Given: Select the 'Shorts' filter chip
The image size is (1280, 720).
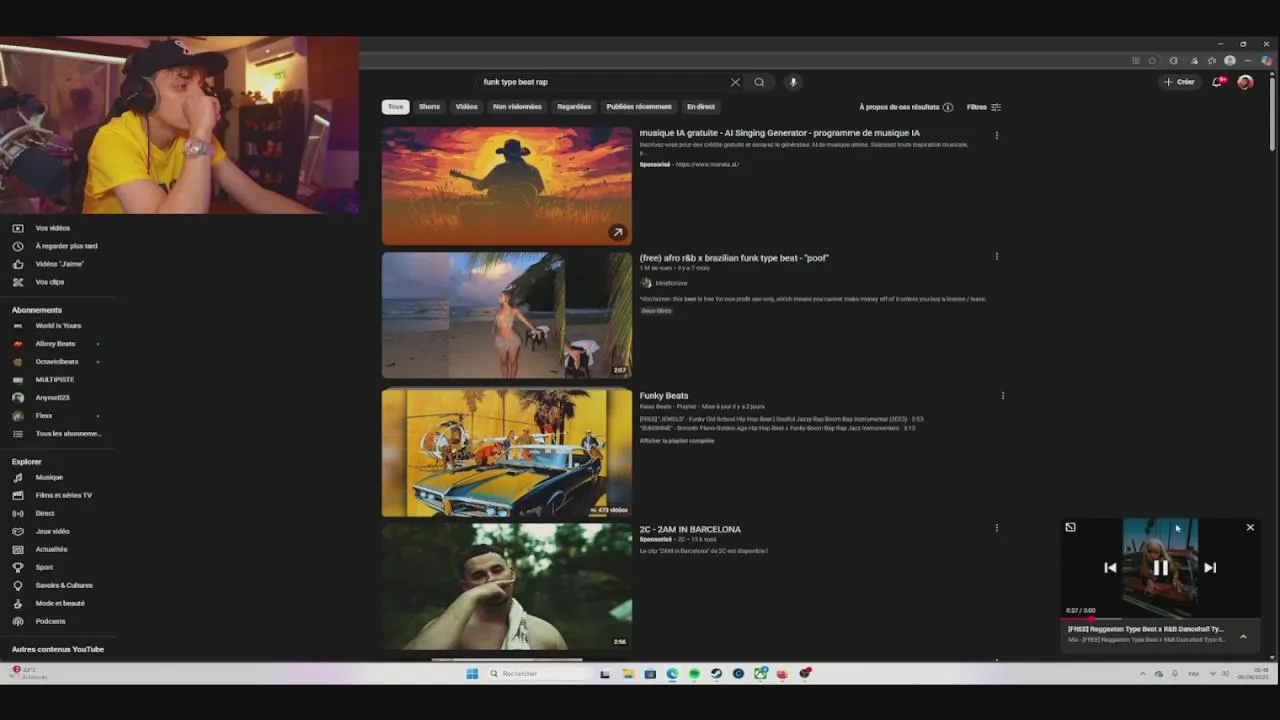Looking at the screenshot, I should (x=429, y=107).
